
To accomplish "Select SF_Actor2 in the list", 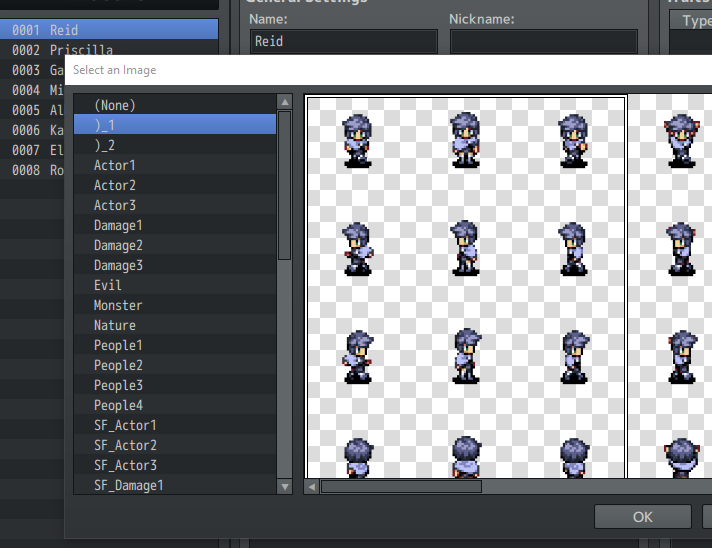I will pos(175,444).
